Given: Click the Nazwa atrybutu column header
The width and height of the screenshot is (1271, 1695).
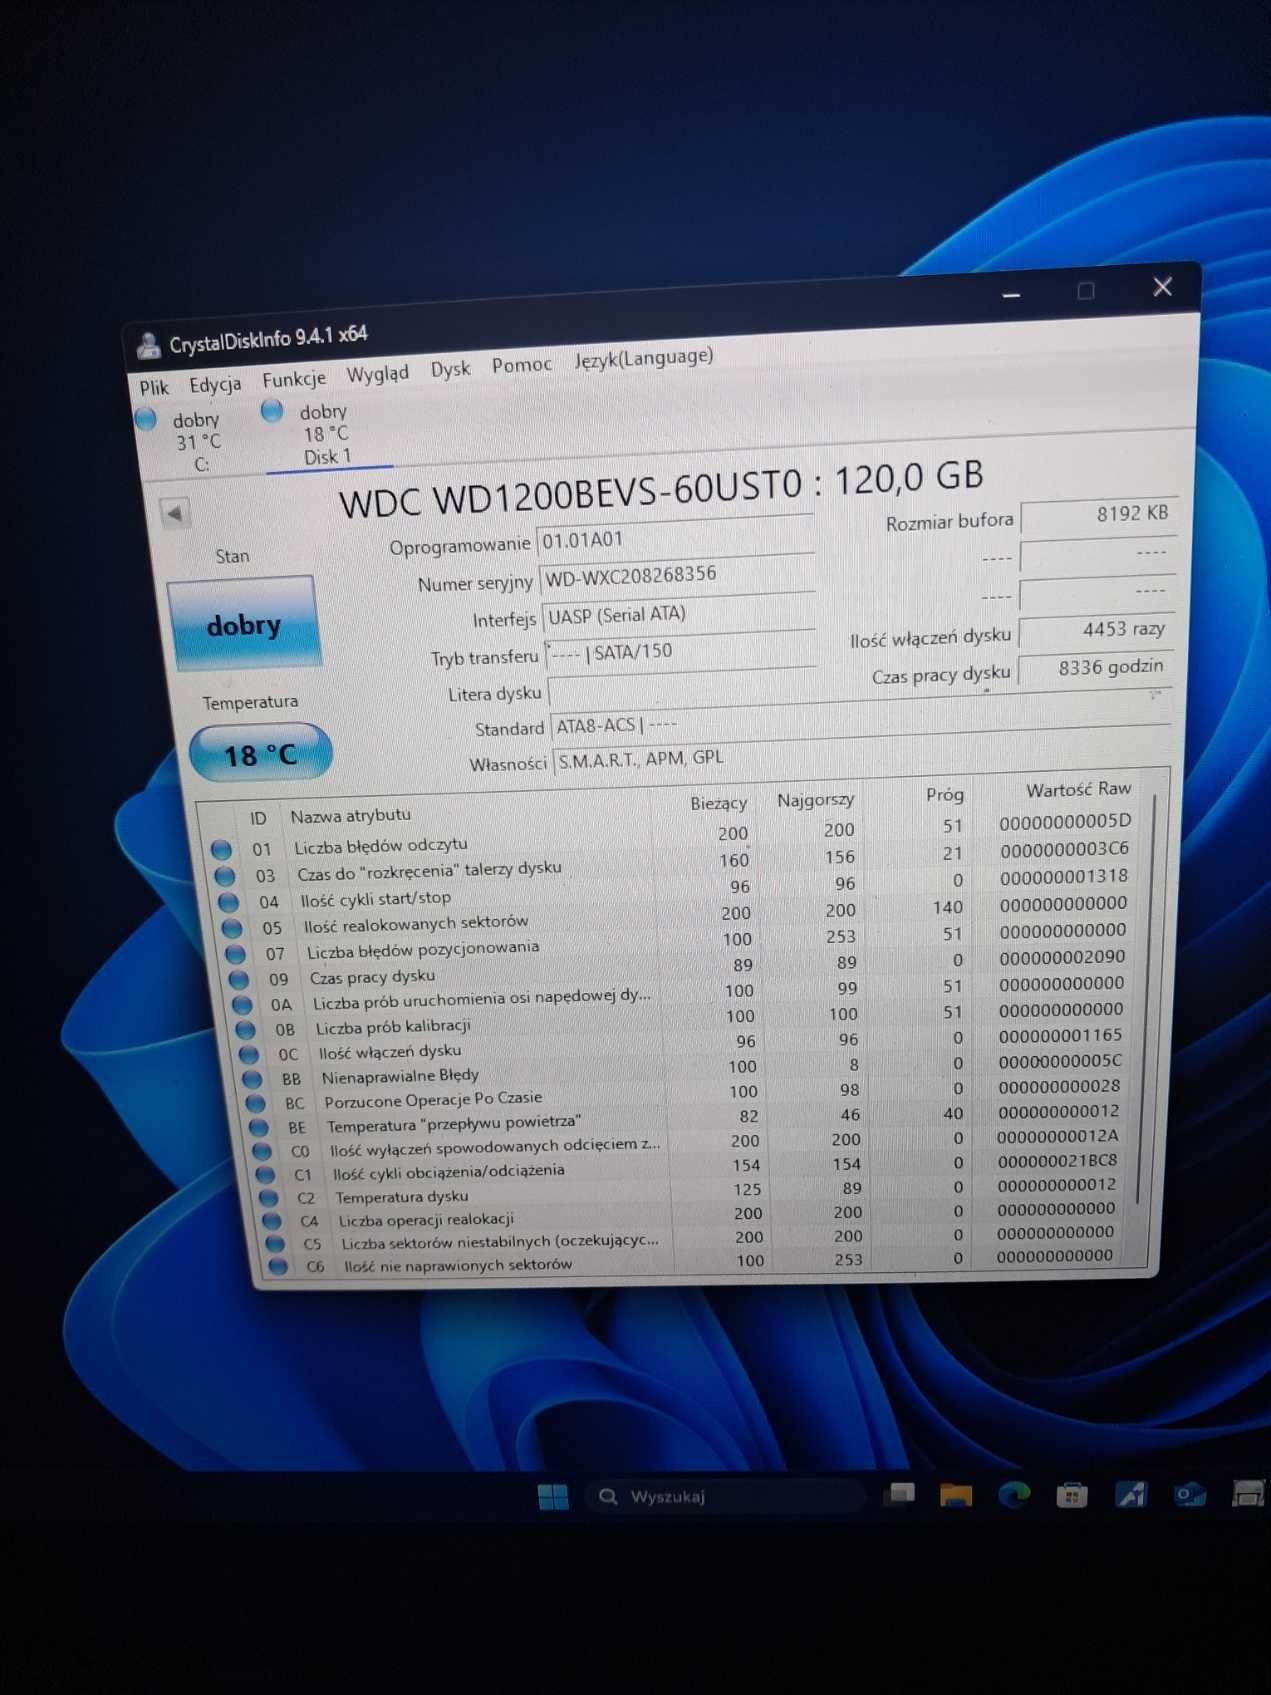Looking at the screenshot, I should 350,816.
